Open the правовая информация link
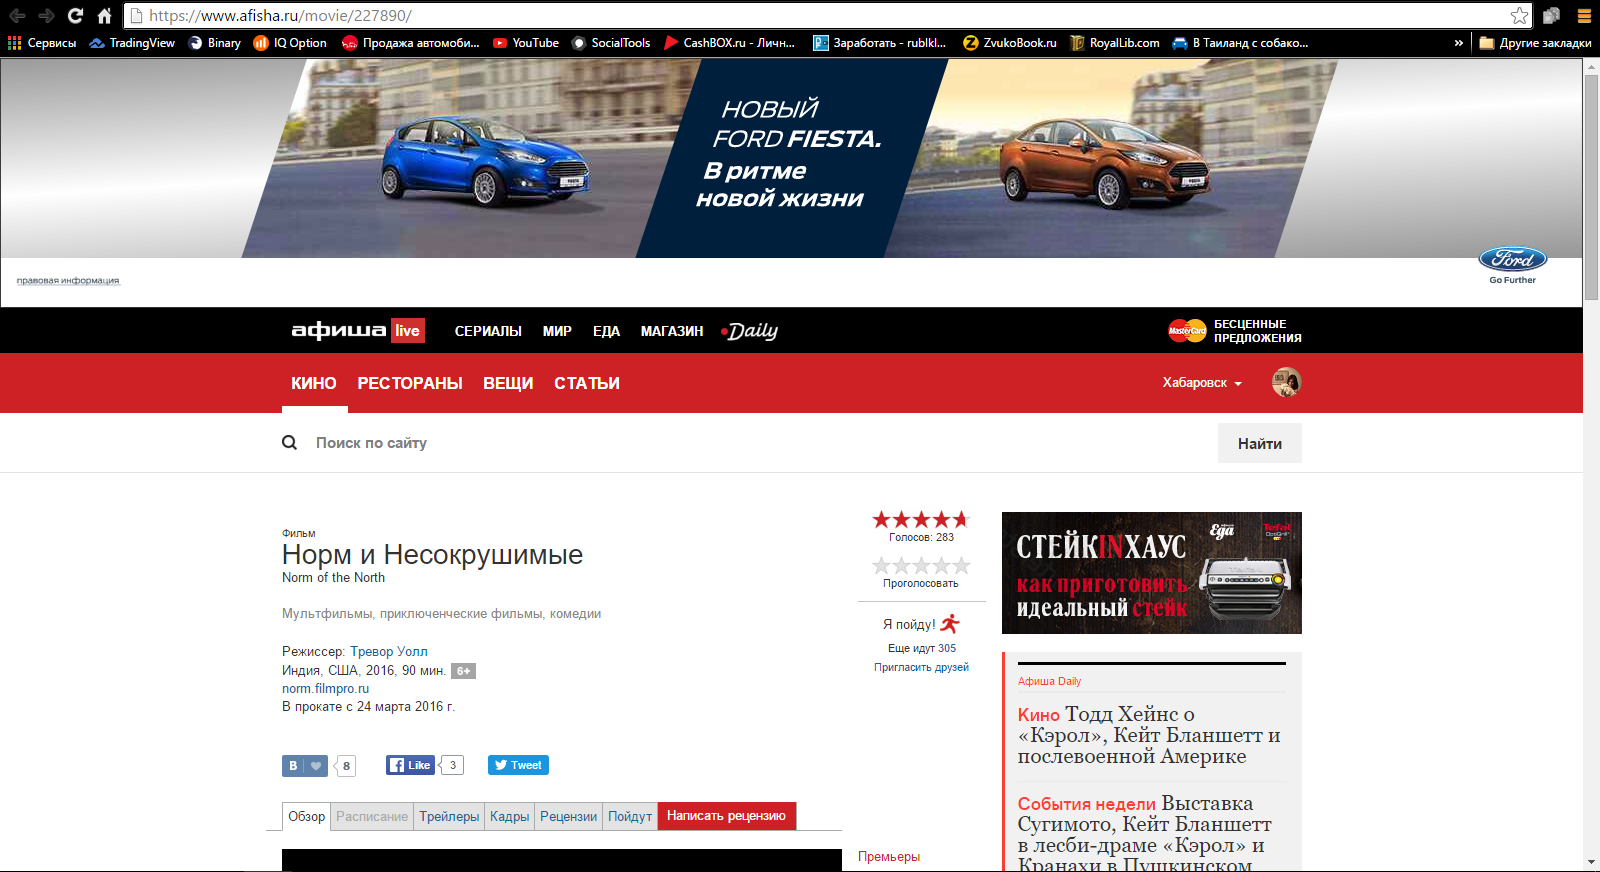Image resolution: width=1600 pixels, height=872 pixels. tap(68, 280)
